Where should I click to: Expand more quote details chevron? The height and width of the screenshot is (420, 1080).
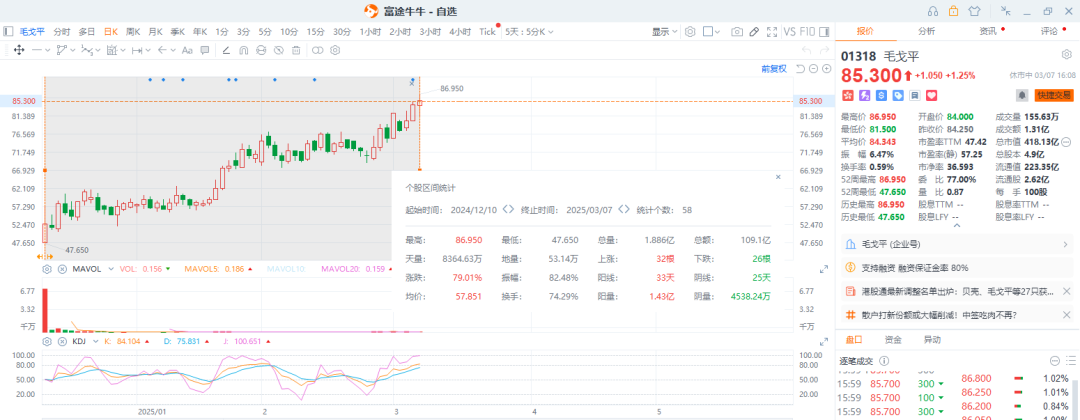point(956,224)
